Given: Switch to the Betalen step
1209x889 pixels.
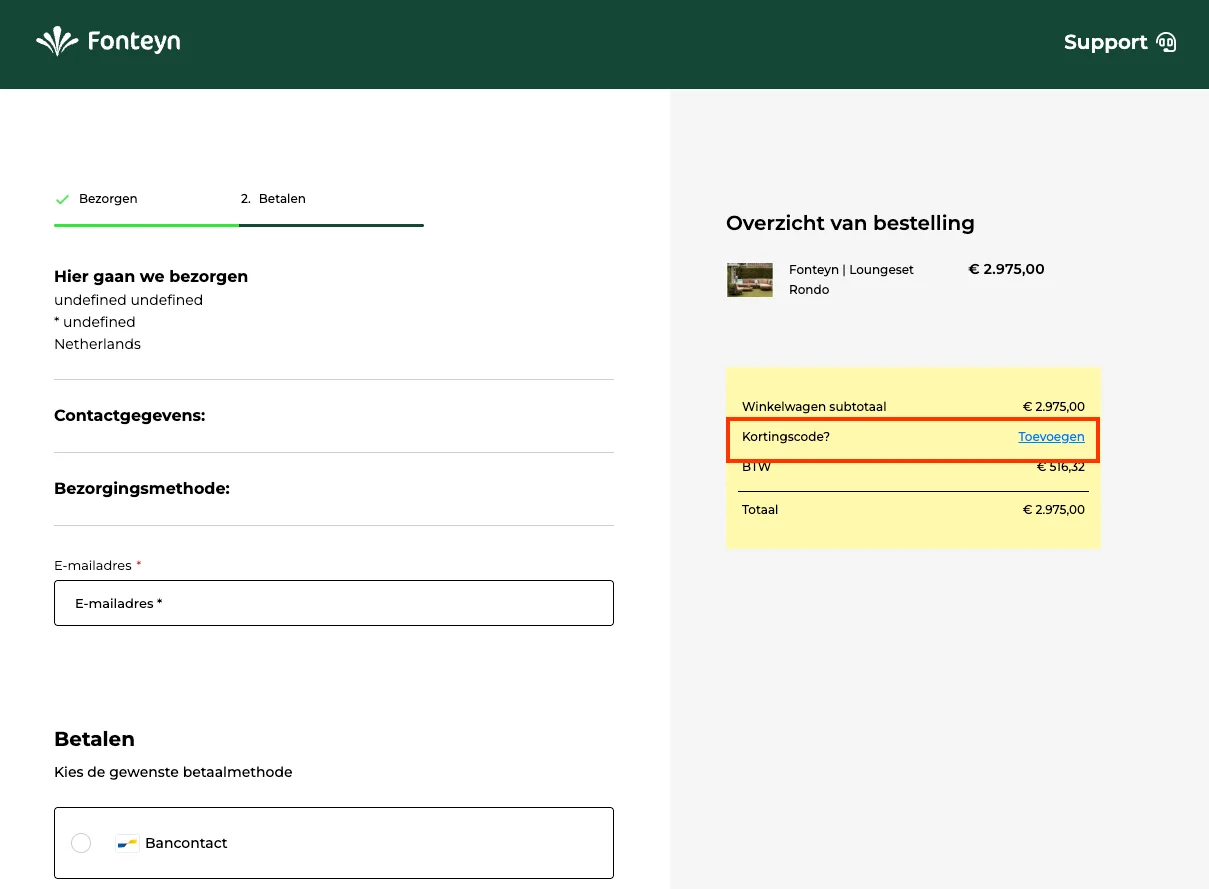Looking at the screenshot, I should tap(273, 198).
